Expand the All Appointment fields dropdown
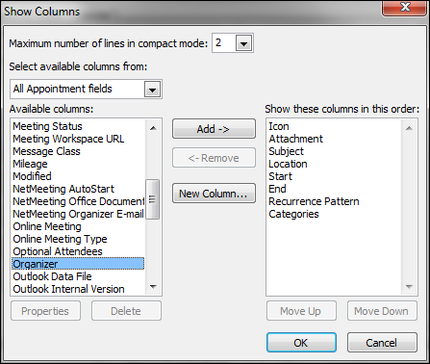 click(x=152, y=89)
